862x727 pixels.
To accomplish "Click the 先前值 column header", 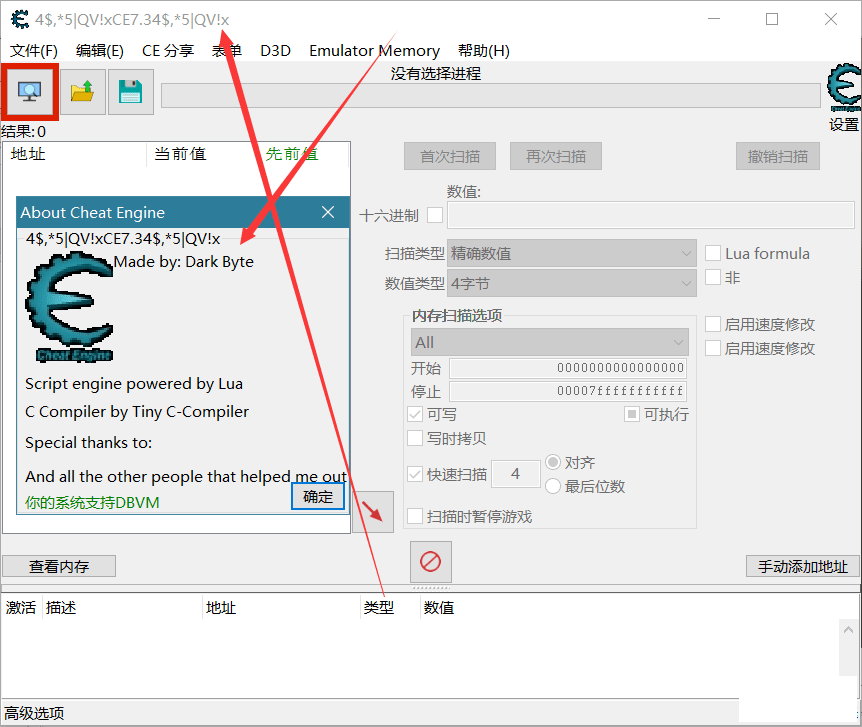I will (291, 154).
